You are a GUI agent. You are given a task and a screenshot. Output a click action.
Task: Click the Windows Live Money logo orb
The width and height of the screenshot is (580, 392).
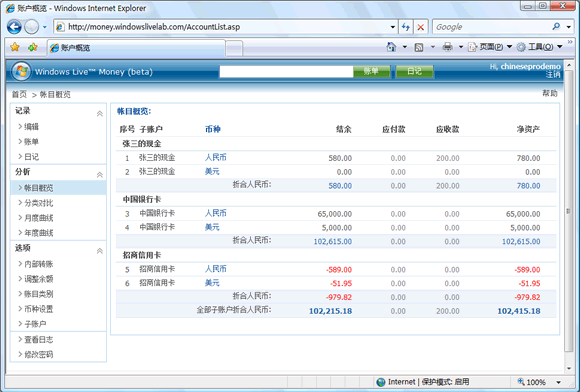[x=21, y=71]
